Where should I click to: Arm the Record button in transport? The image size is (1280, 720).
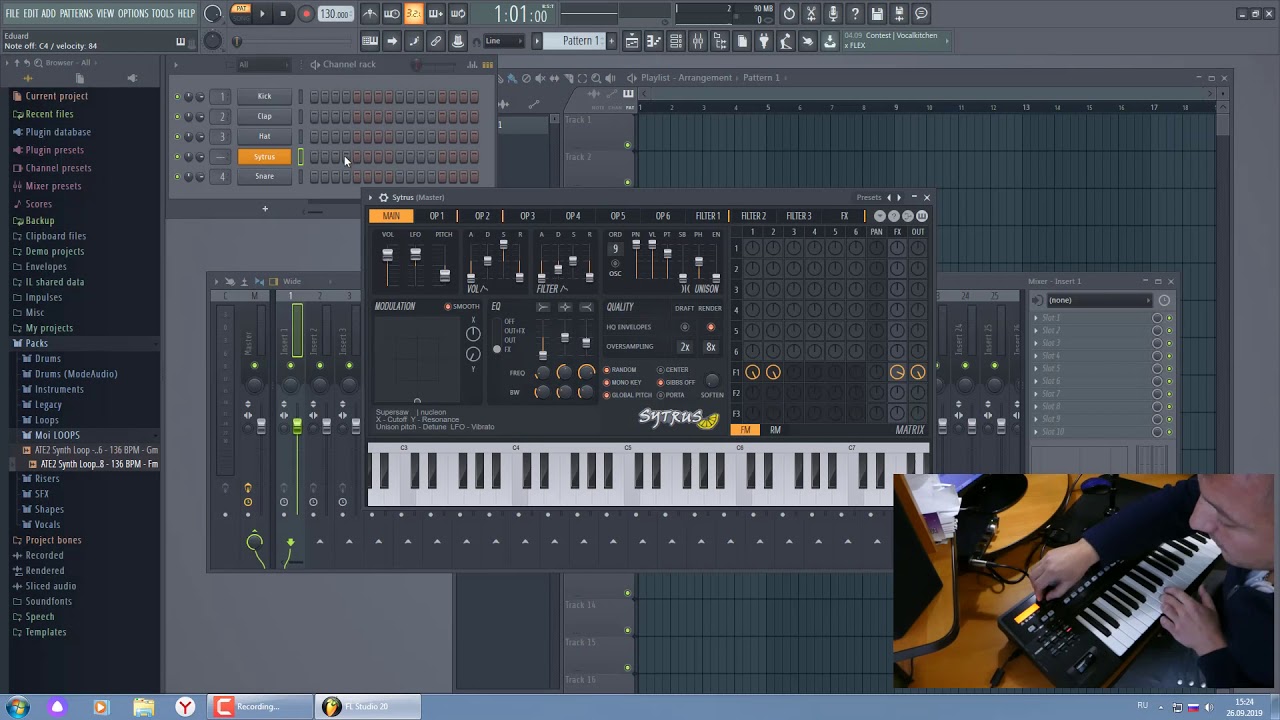pyautogui.click(x=306, y=14)
